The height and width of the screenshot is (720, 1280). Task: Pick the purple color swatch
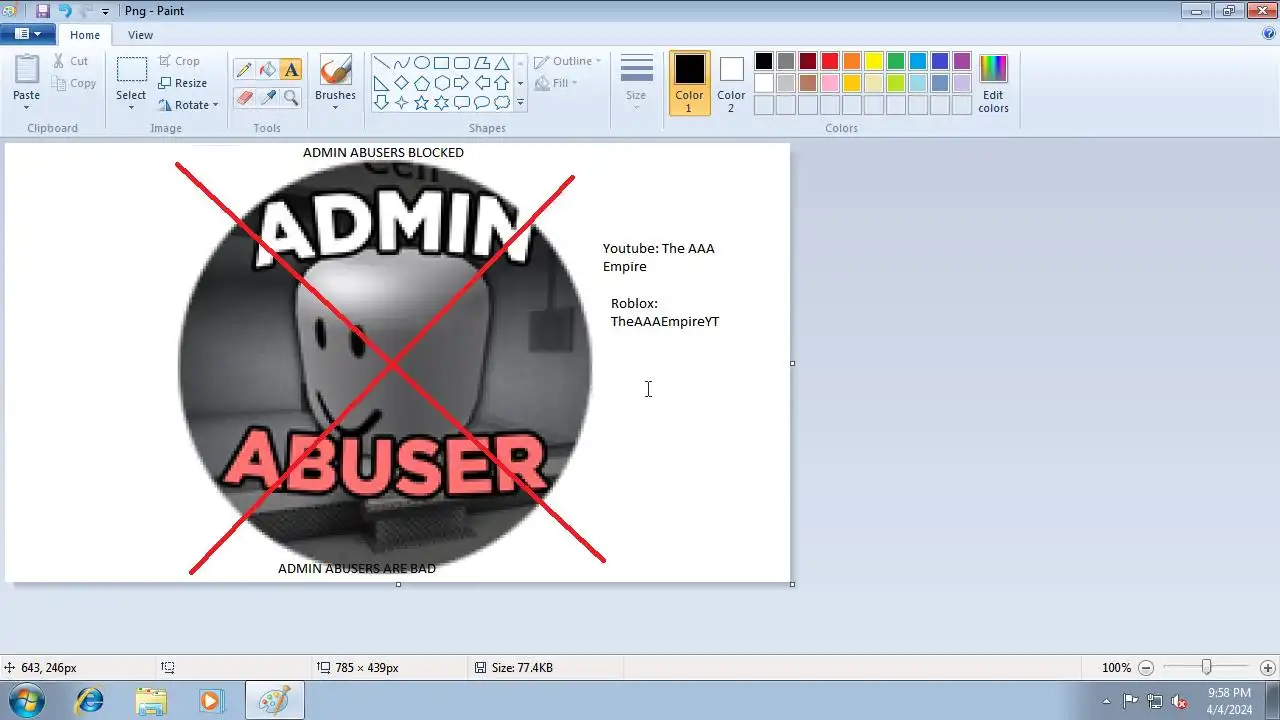click(x=962, y=61)
